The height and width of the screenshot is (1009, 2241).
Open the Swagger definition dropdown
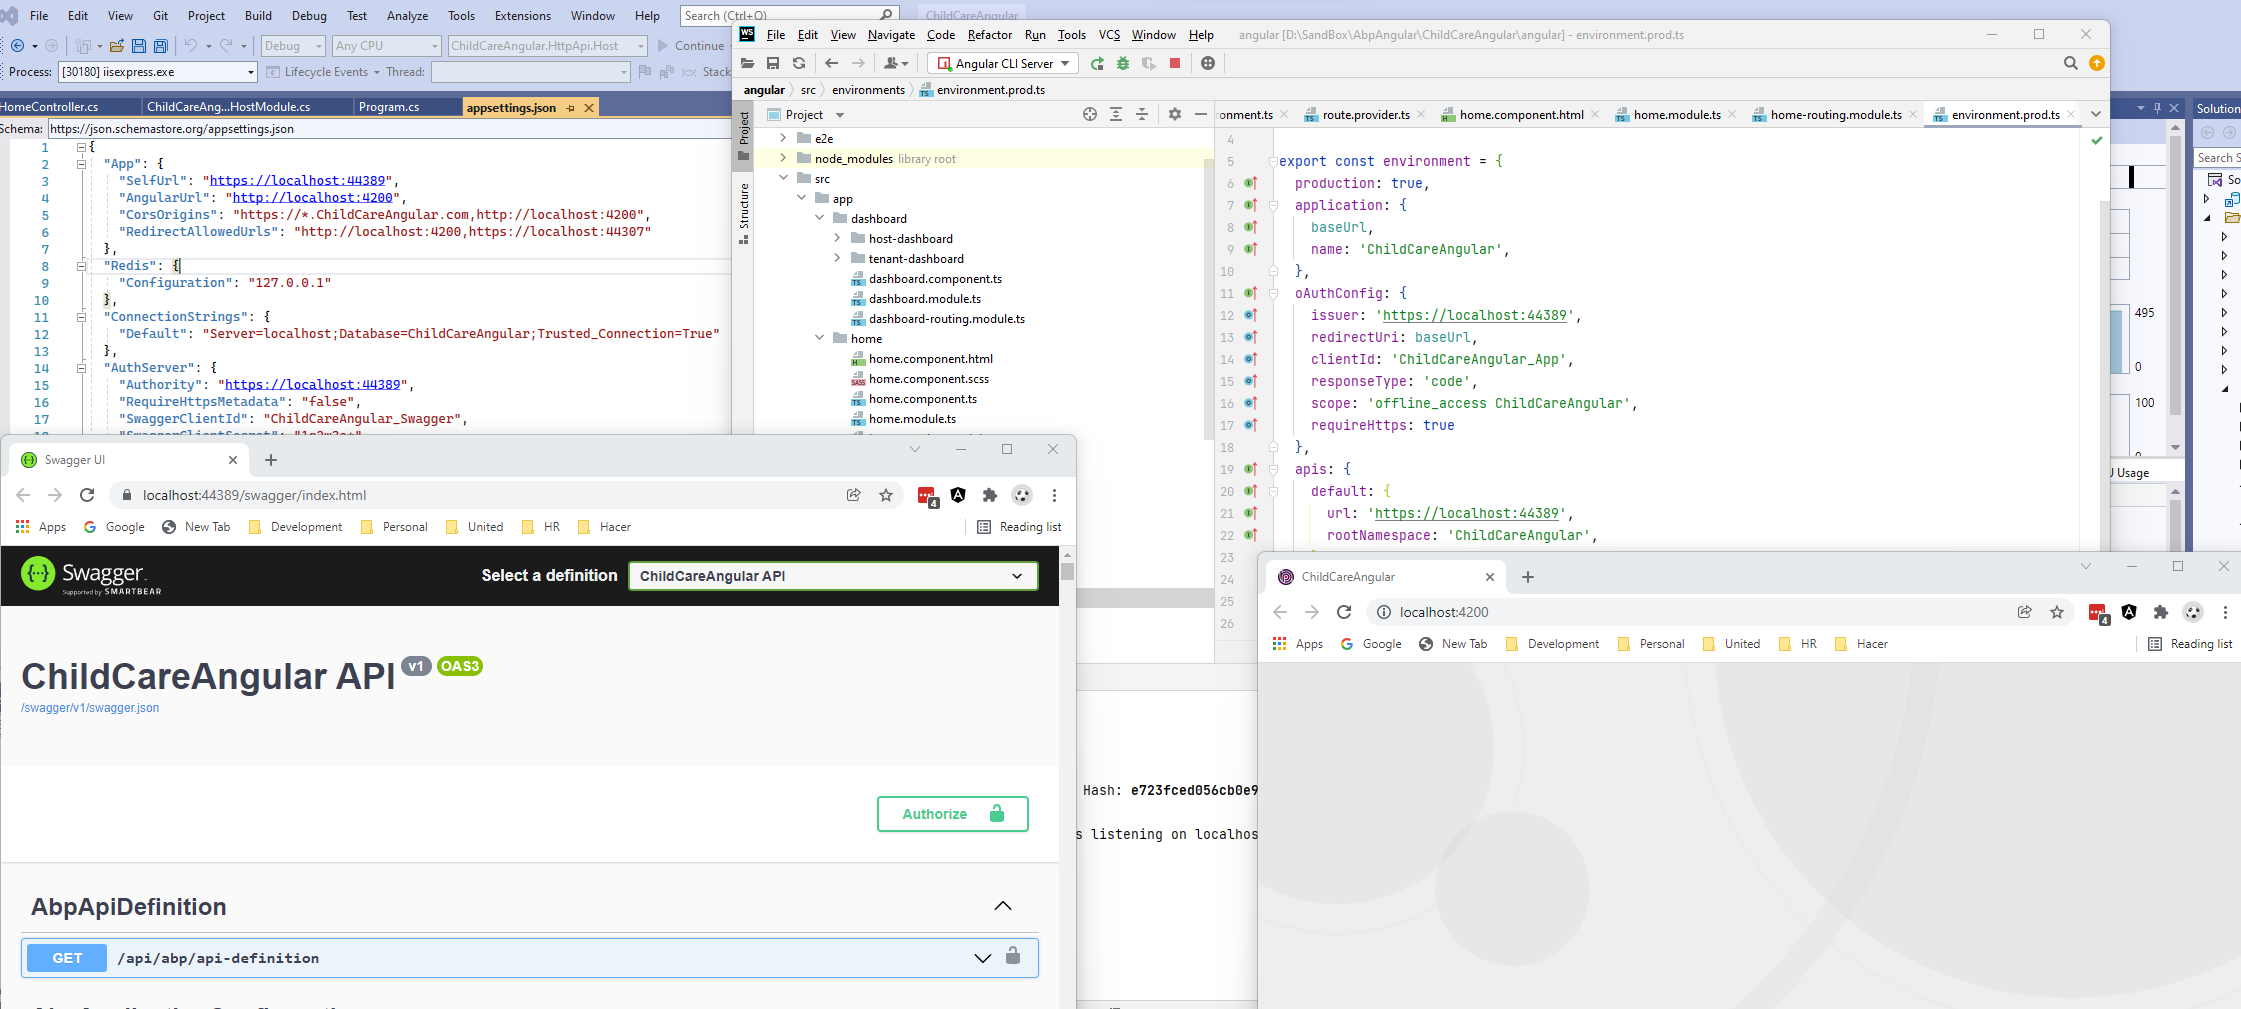832,576
